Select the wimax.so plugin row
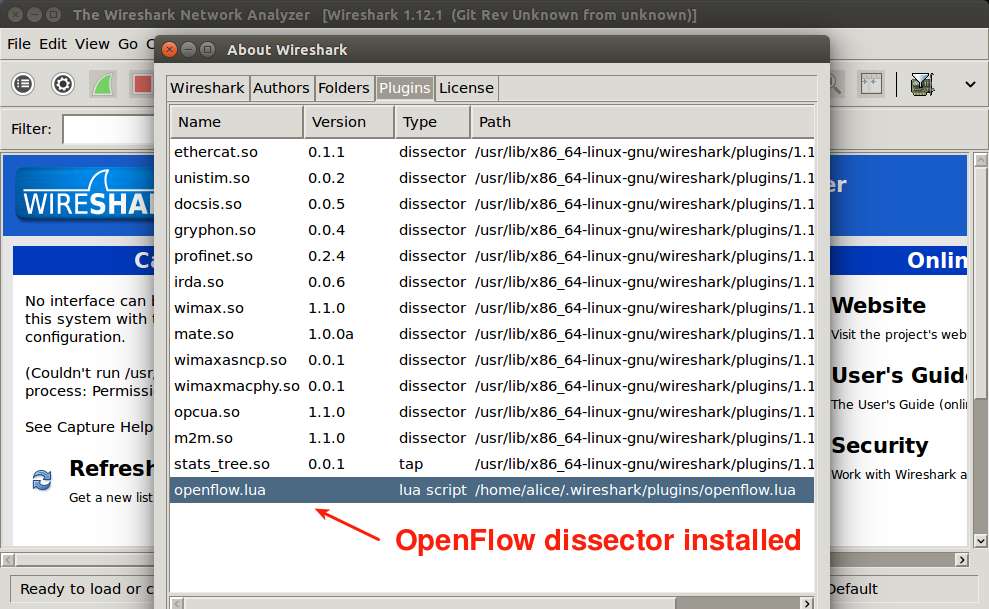Viewport: 989px width, 609px height. (x=492, y=308)
